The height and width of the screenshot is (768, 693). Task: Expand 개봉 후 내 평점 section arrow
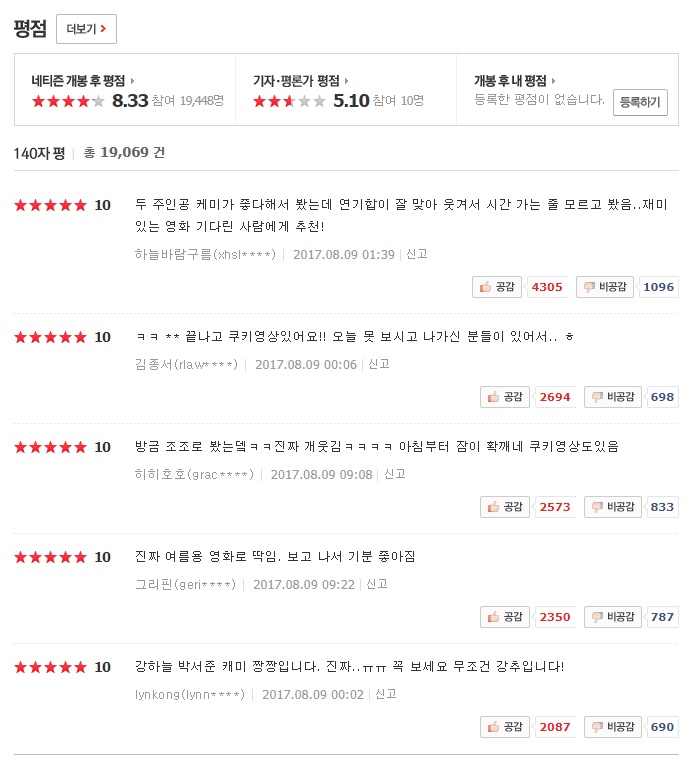click(x=553, y=81)
